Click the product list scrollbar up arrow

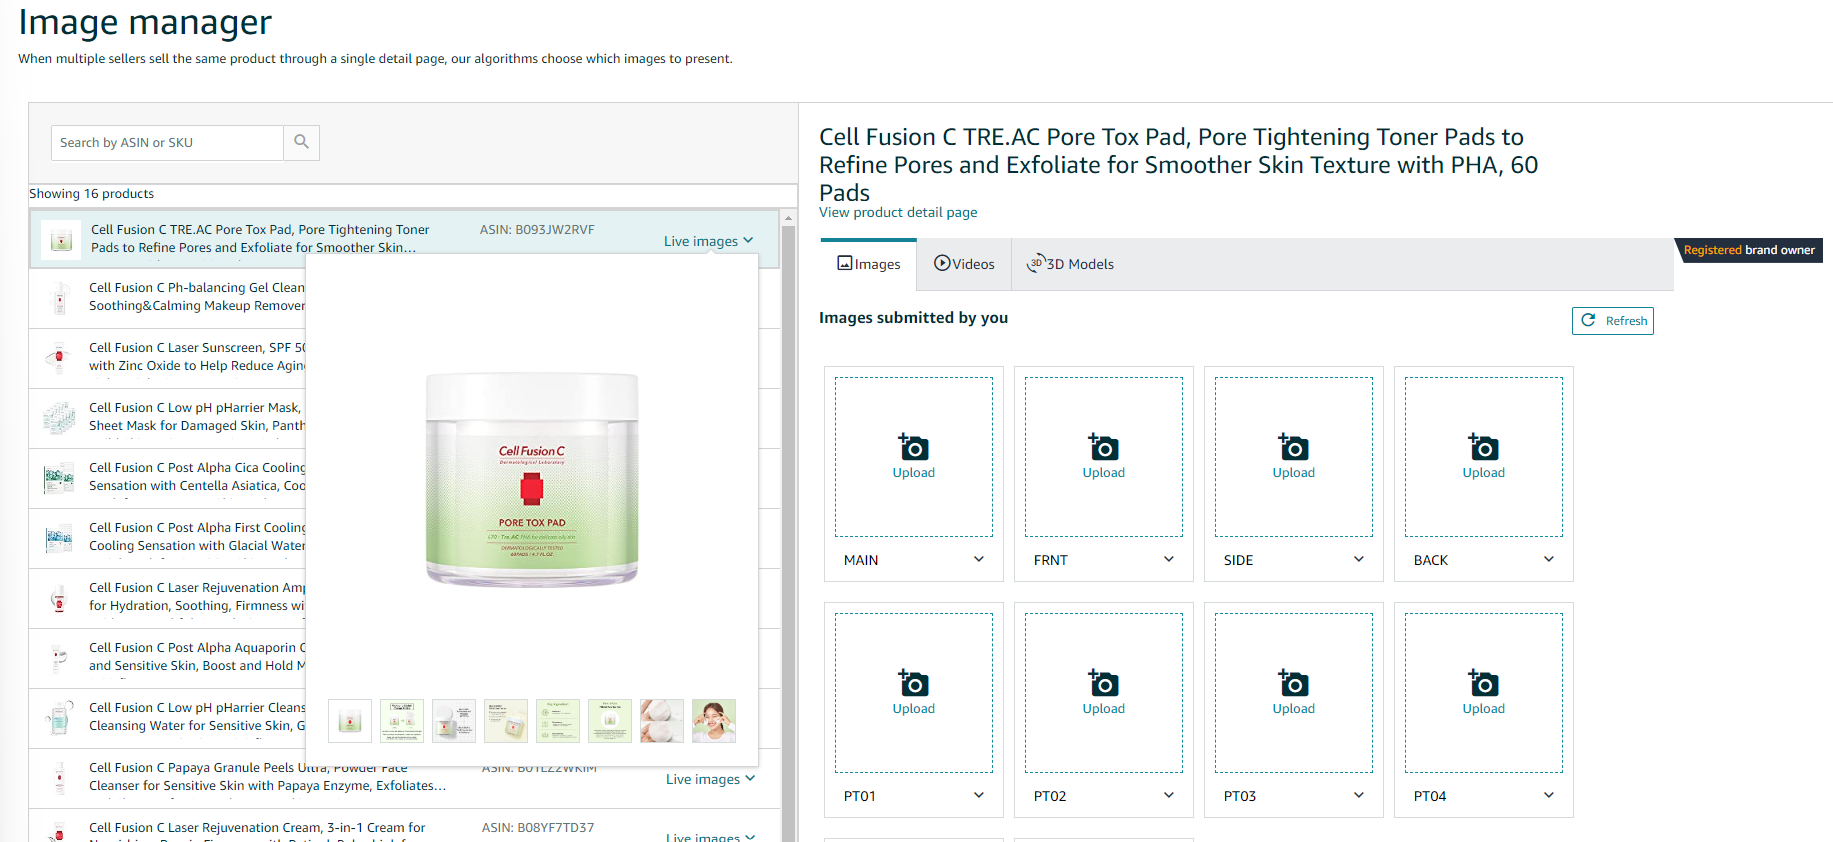788,217
